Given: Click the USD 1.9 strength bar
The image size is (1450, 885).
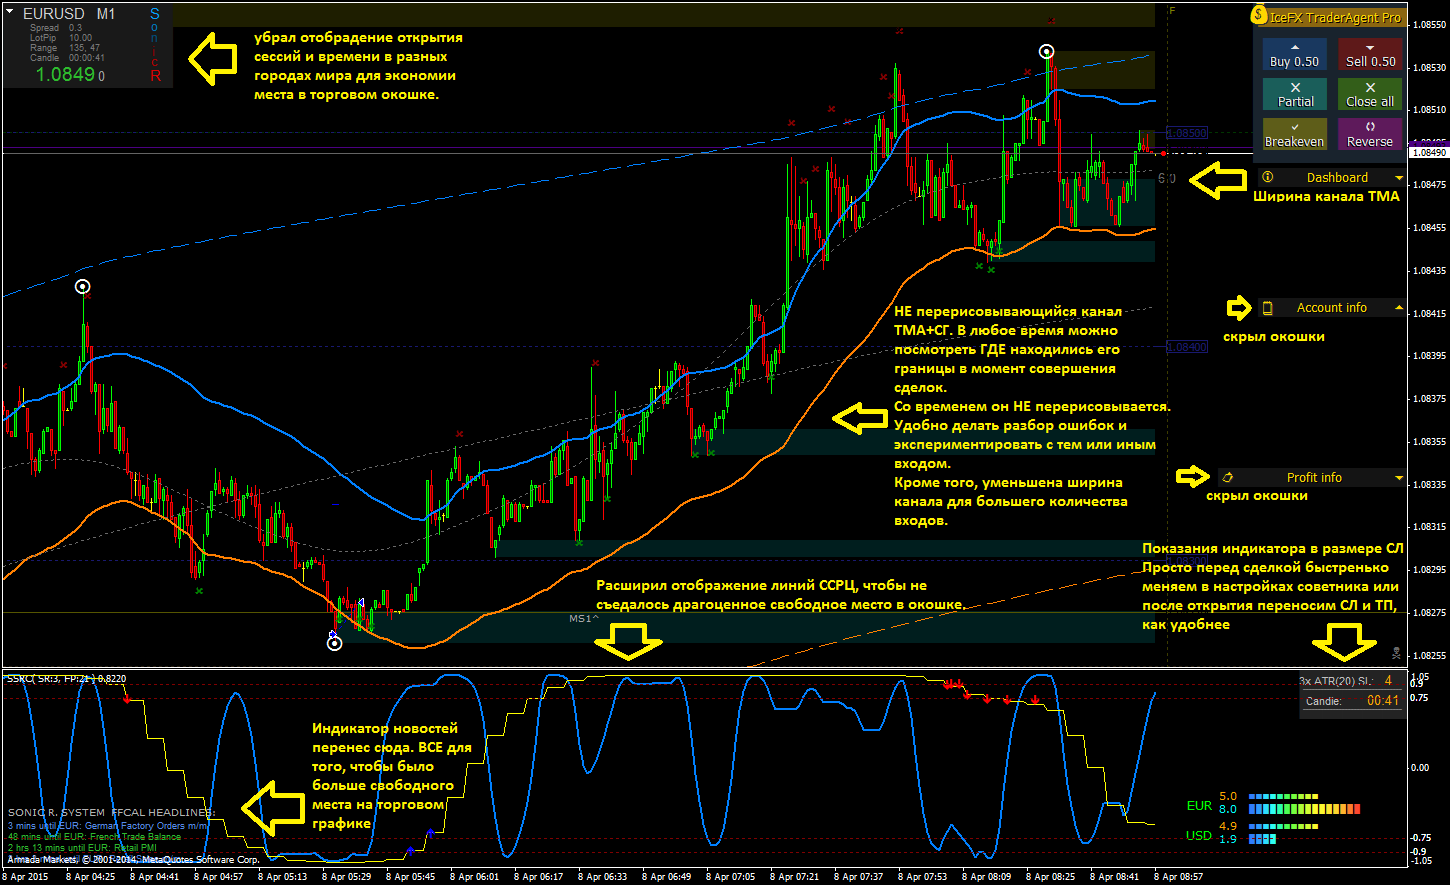Looking at the screenshot, I should point(1262,839).
